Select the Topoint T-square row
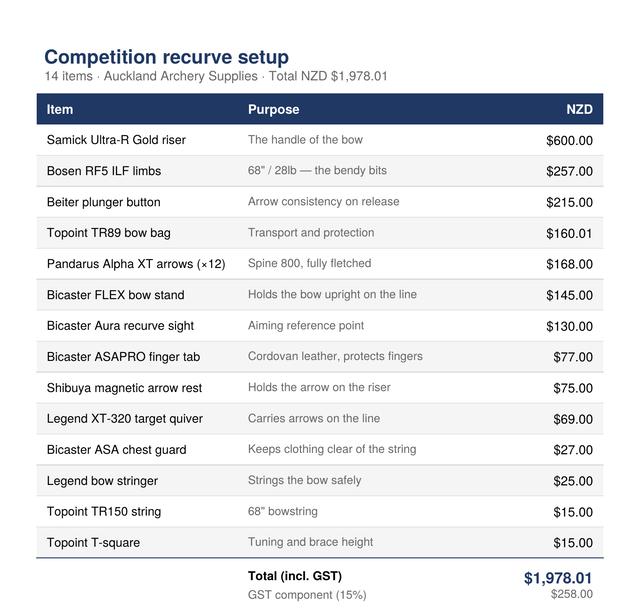The width and height of the screenshot is (640, 615). [320, 543]
